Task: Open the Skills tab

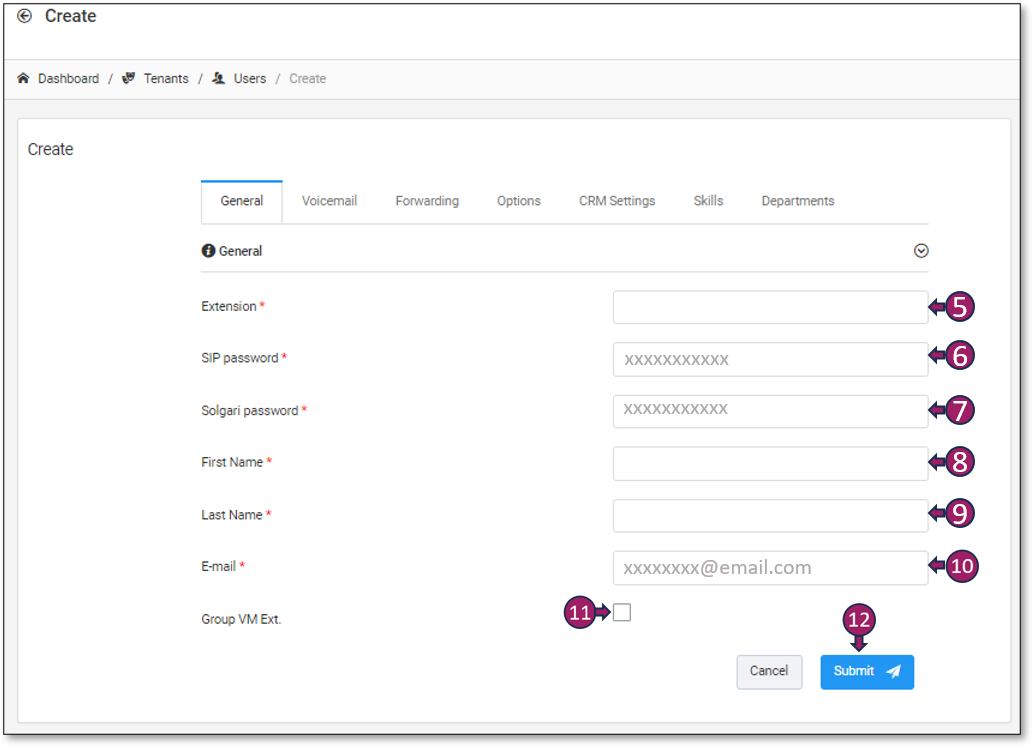Action: [x=708, y=201]
